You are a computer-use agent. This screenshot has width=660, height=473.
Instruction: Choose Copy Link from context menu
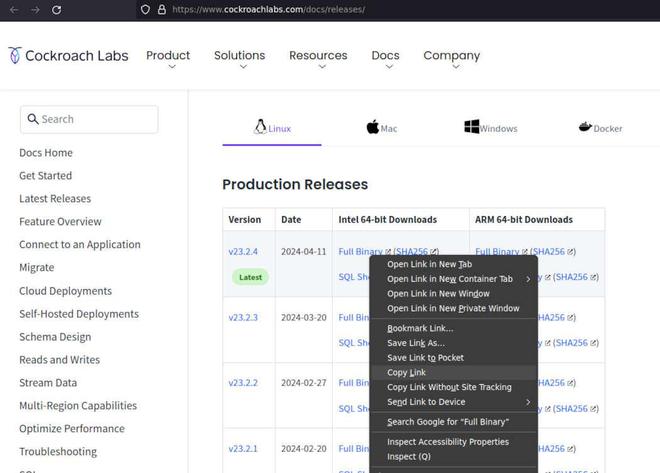pos(406,373)
